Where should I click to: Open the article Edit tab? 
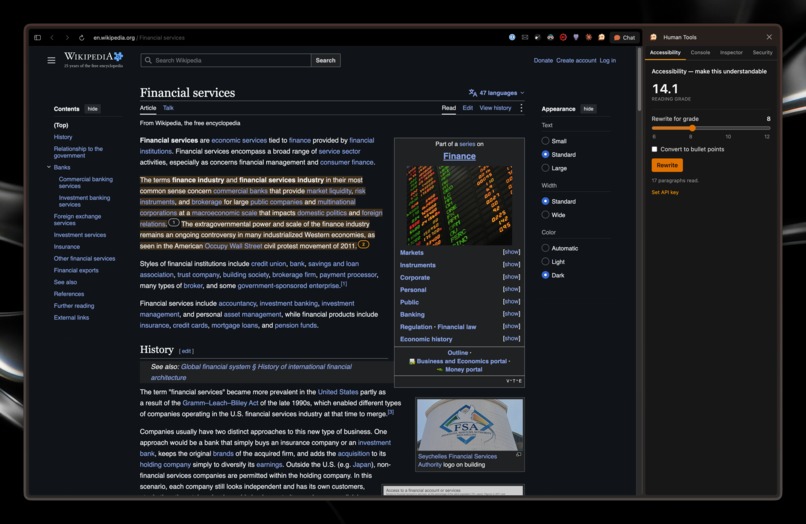[x=467, y=108]
